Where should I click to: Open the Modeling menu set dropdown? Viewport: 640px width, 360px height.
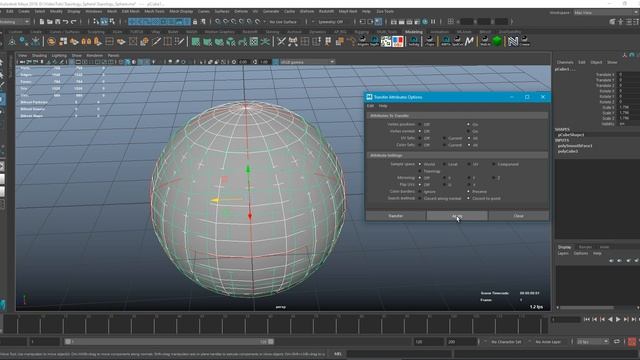click(15, 22)
